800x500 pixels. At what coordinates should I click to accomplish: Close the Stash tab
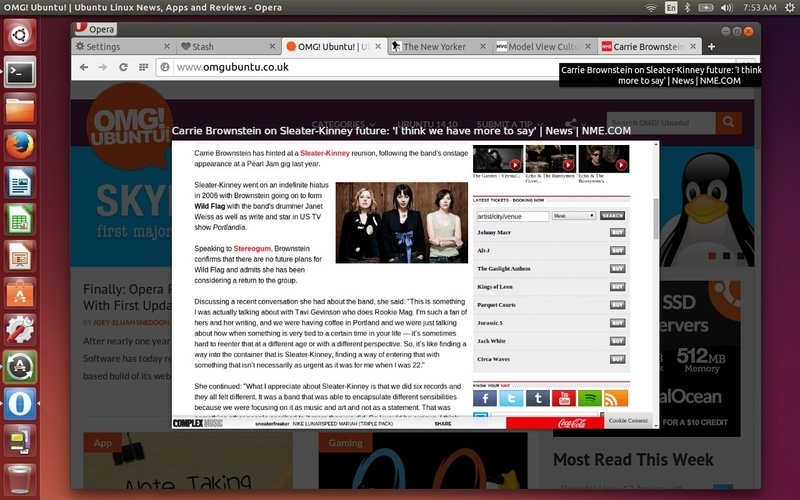click(272, 46)
